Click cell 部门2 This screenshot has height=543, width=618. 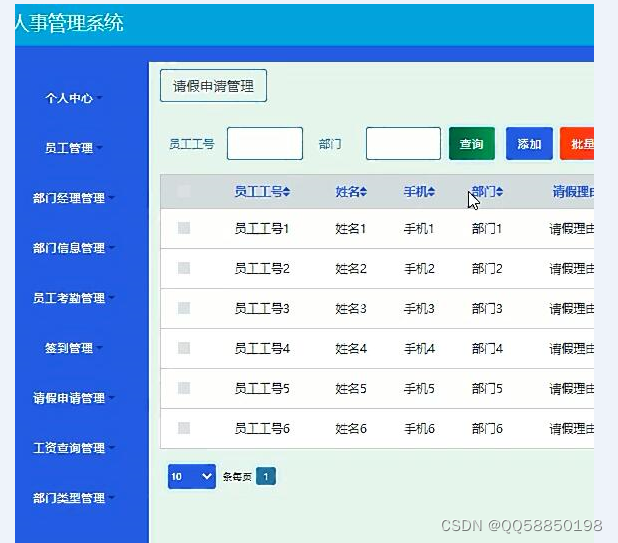[487, 269]
